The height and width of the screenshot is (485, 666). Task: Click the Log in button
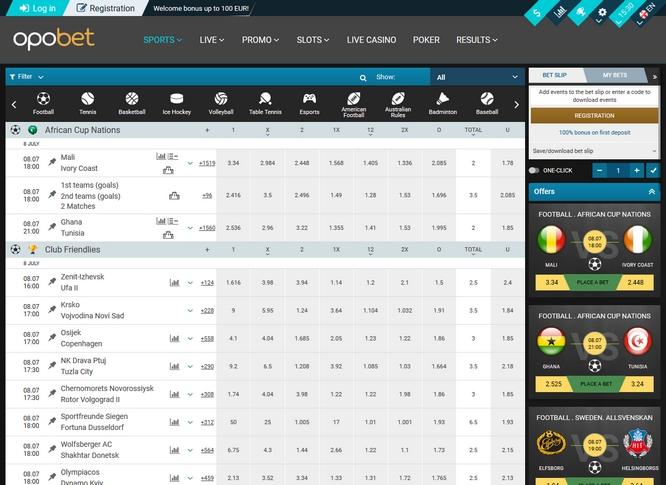coord(37,8)
